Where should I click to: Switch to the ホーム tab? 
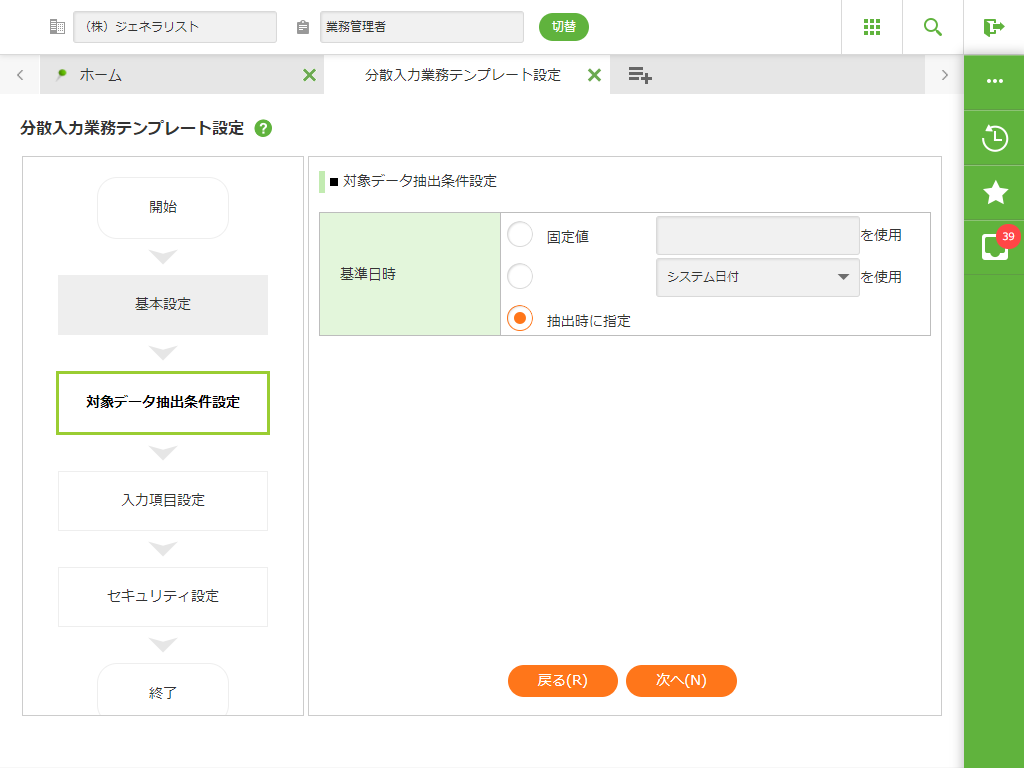pyautogui.click(x=170, y=75)
